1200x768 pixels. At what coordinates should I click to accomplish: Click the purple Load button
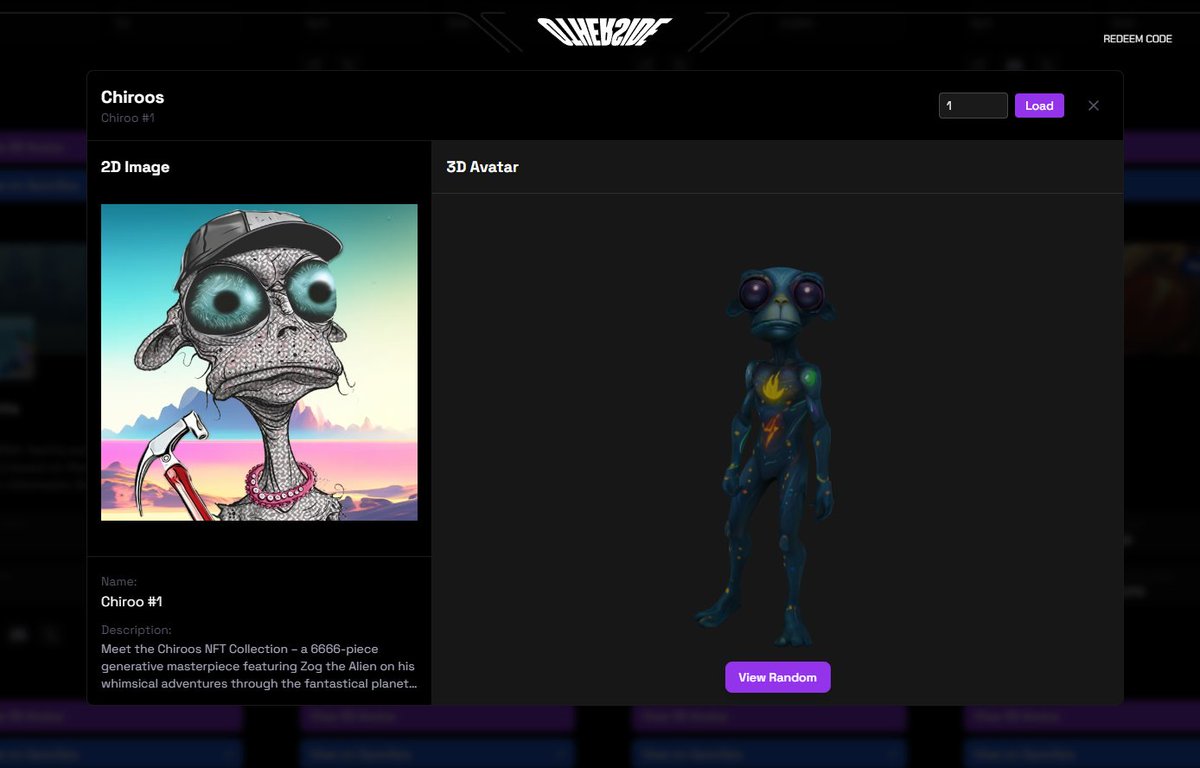[1039, 105]
